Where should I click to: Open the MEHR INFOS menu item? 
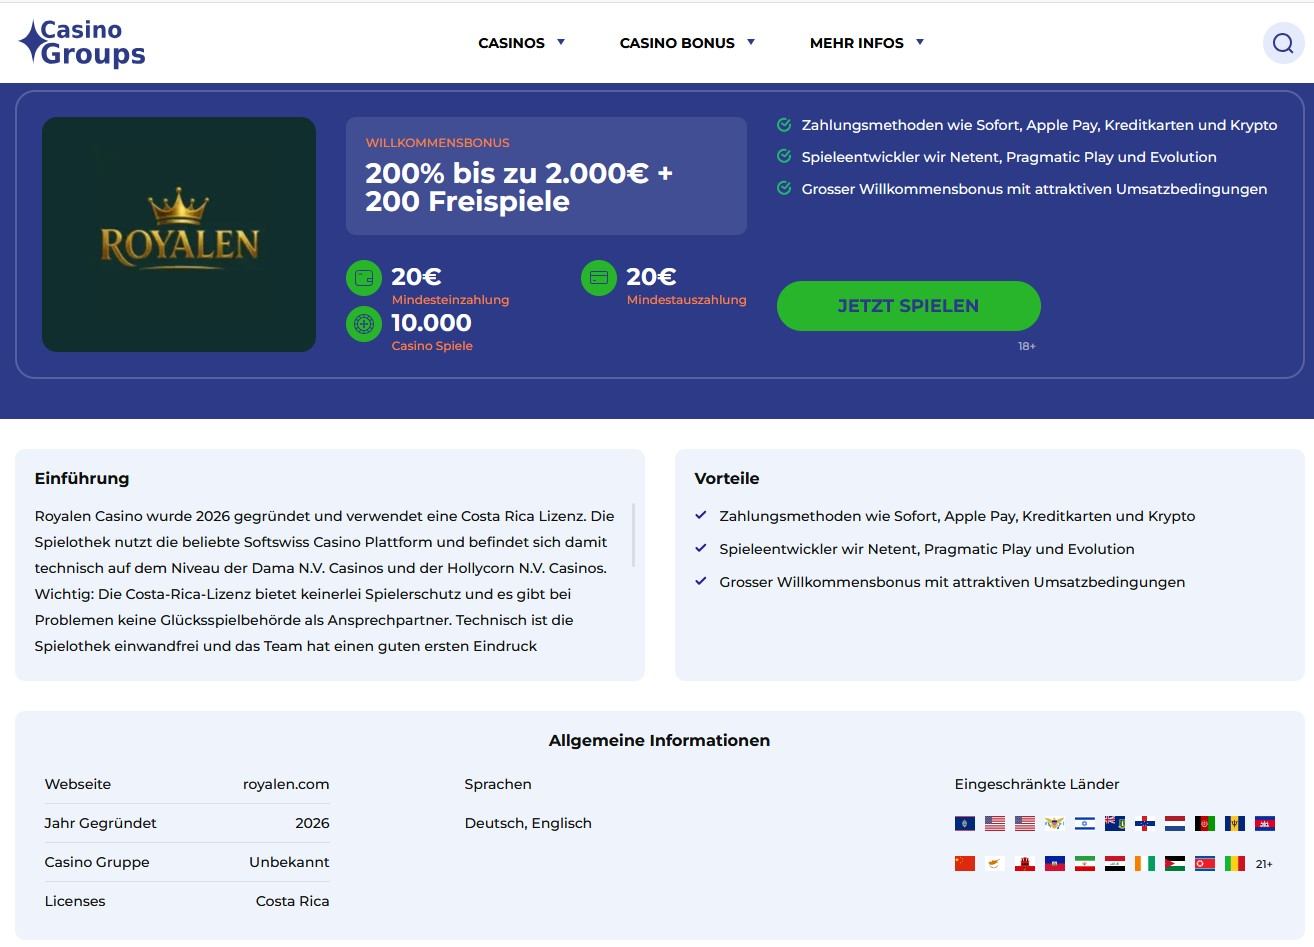click(x=856, y=43)
